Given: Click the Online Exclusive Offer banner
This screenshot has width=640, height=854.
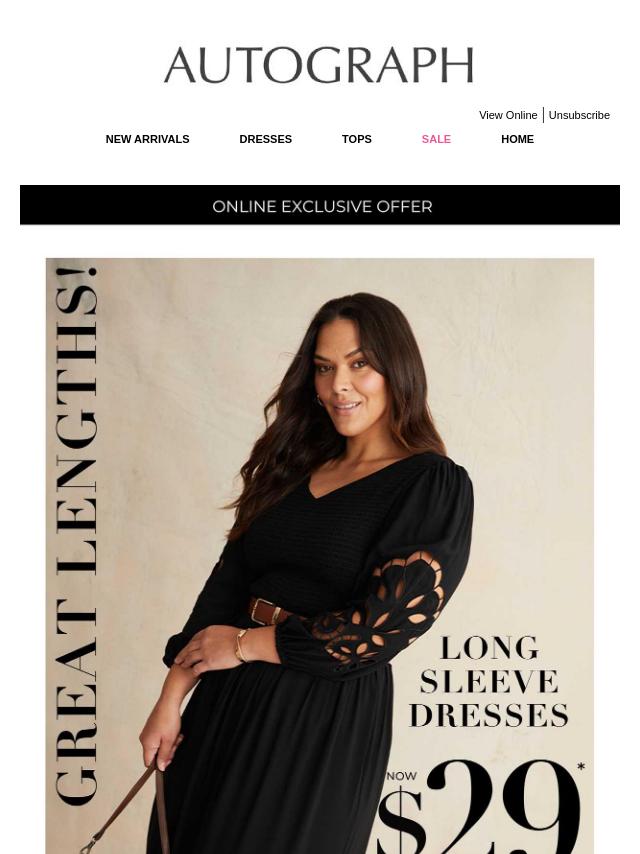Looking at the screenshot, I should click(x=320, y=205).
